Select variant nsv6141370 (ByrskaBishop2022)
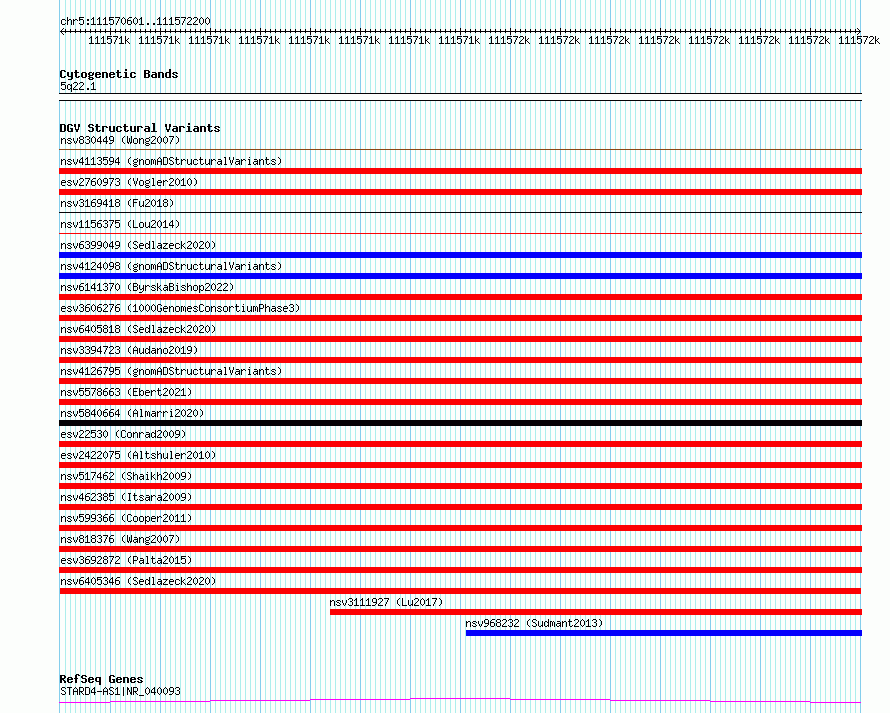This screenshot has height=713, width=890. tap(147, 287)
